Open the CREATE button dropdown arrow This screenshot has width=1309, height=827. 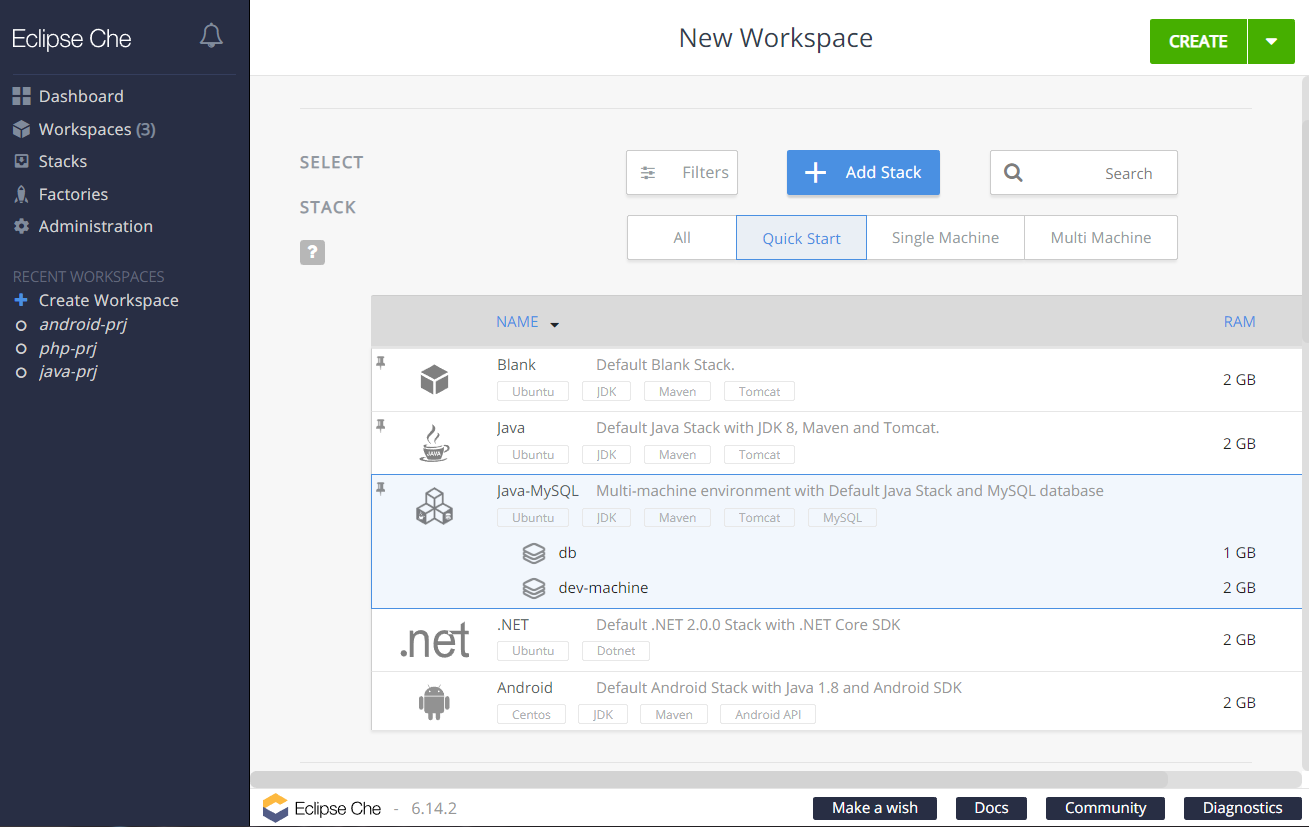point(1271,41)
